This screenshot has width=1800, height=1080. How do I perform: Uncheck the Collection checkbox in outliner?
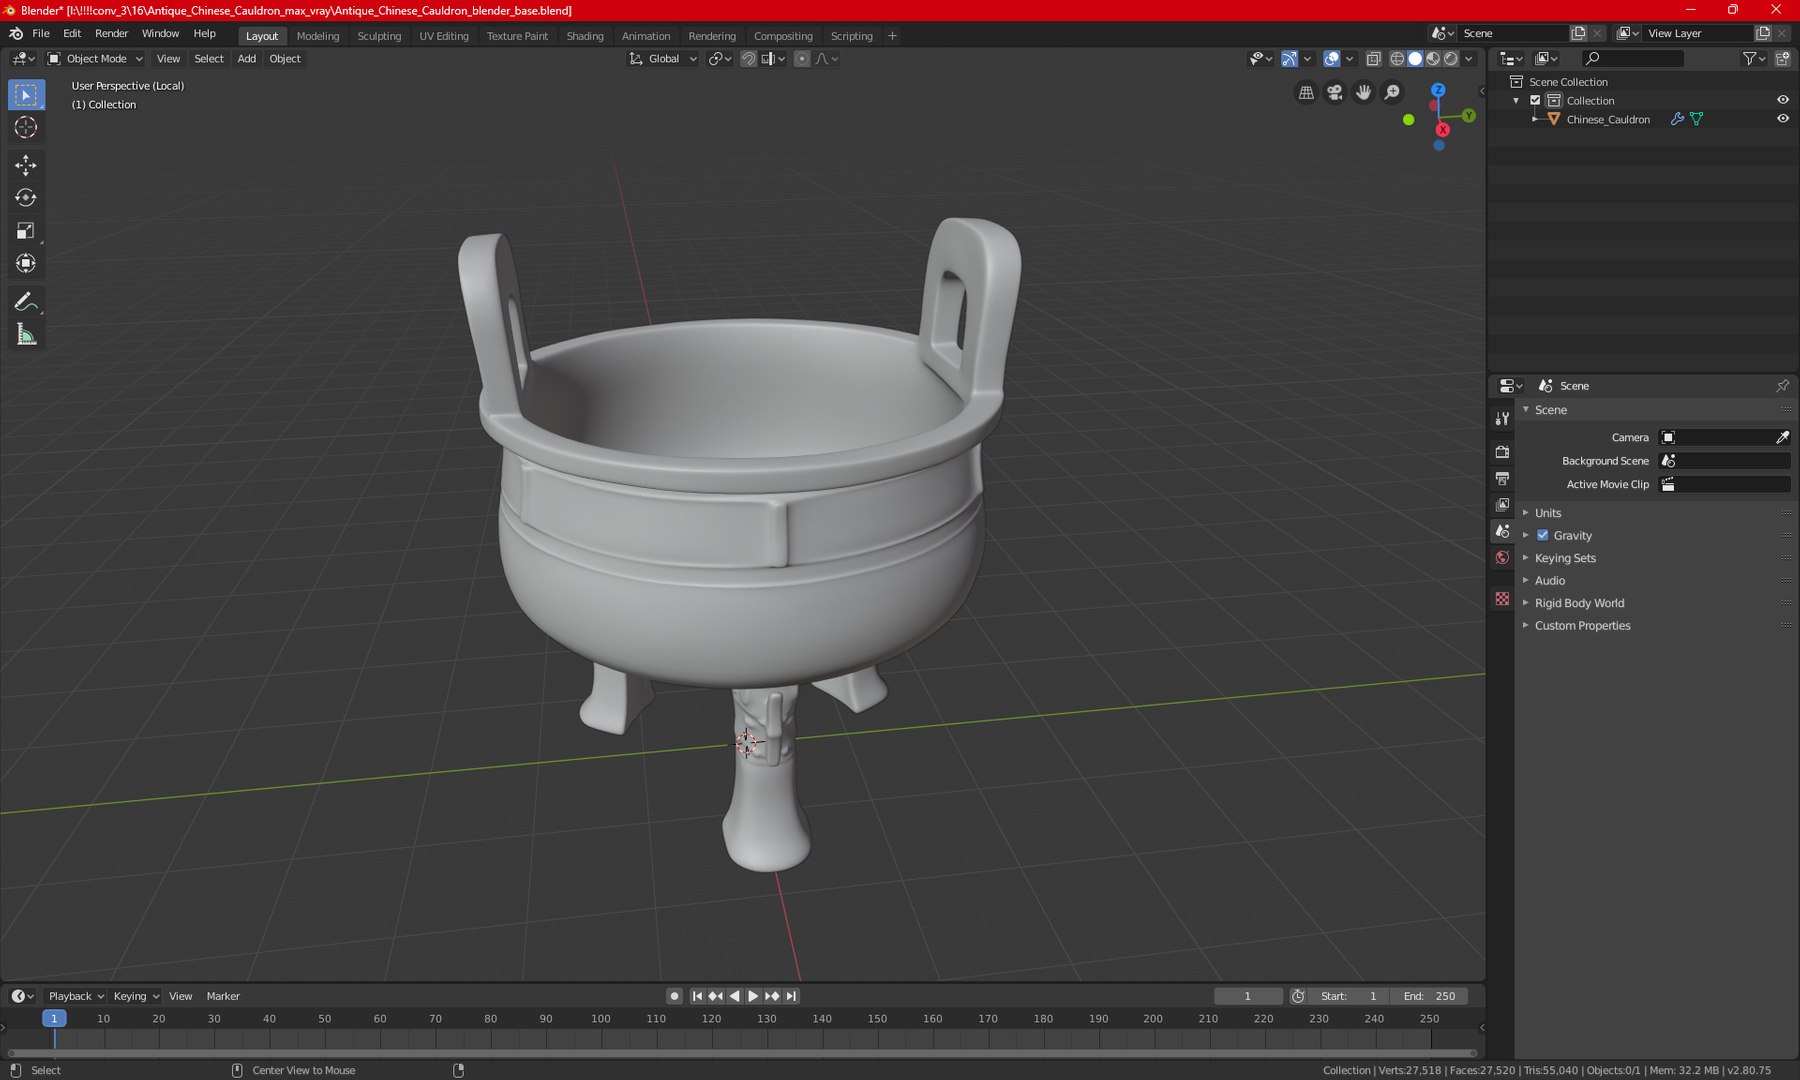pos(1536,100)
